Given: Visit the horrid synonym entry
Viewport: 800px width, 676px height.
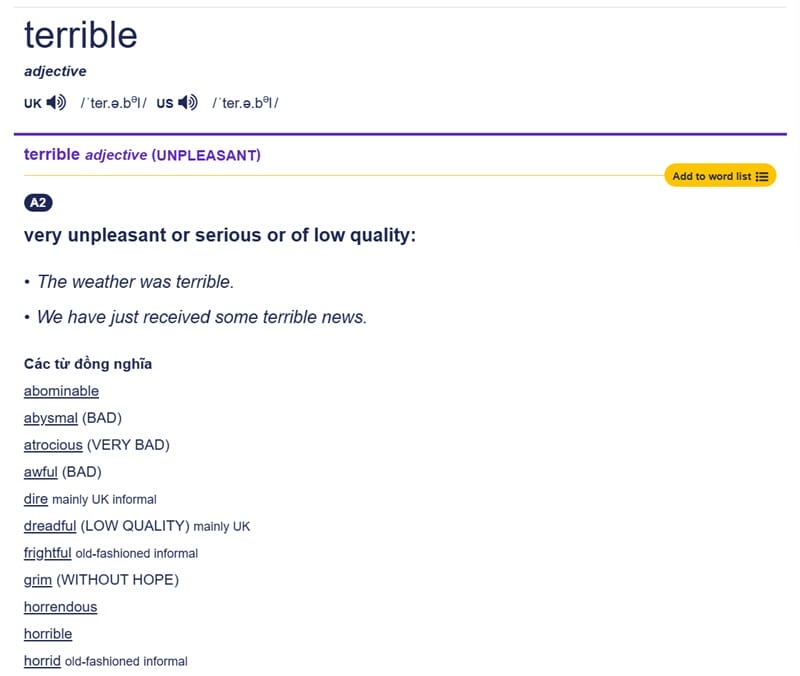Looking at the screenshot, I should [x=42, y=661].
